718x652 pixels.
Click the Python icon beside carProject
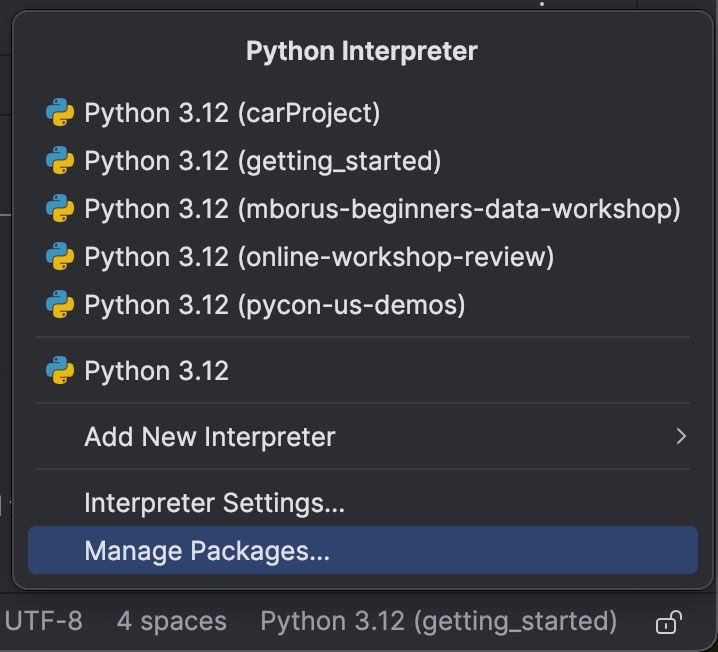click(60, 113)
